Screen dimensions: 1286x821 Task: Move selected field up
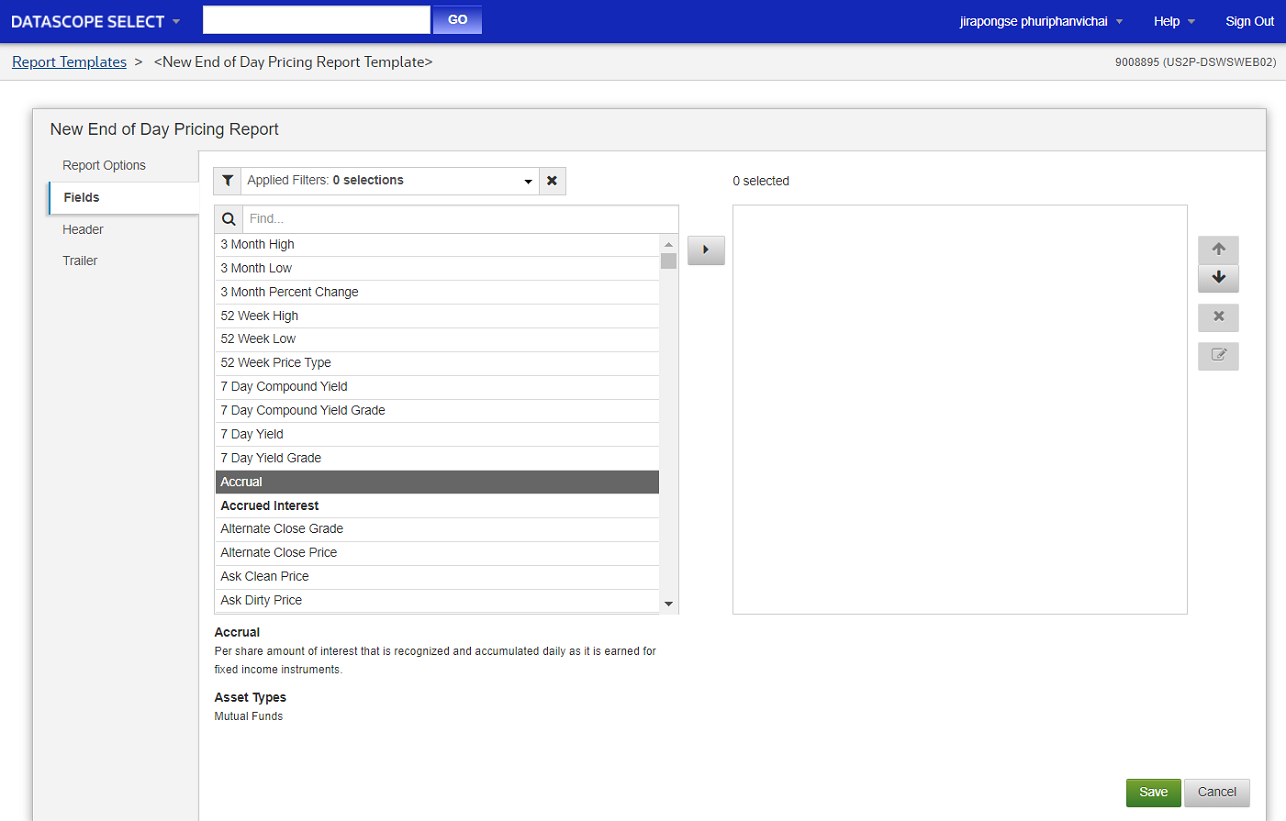tap(1218, 250)
